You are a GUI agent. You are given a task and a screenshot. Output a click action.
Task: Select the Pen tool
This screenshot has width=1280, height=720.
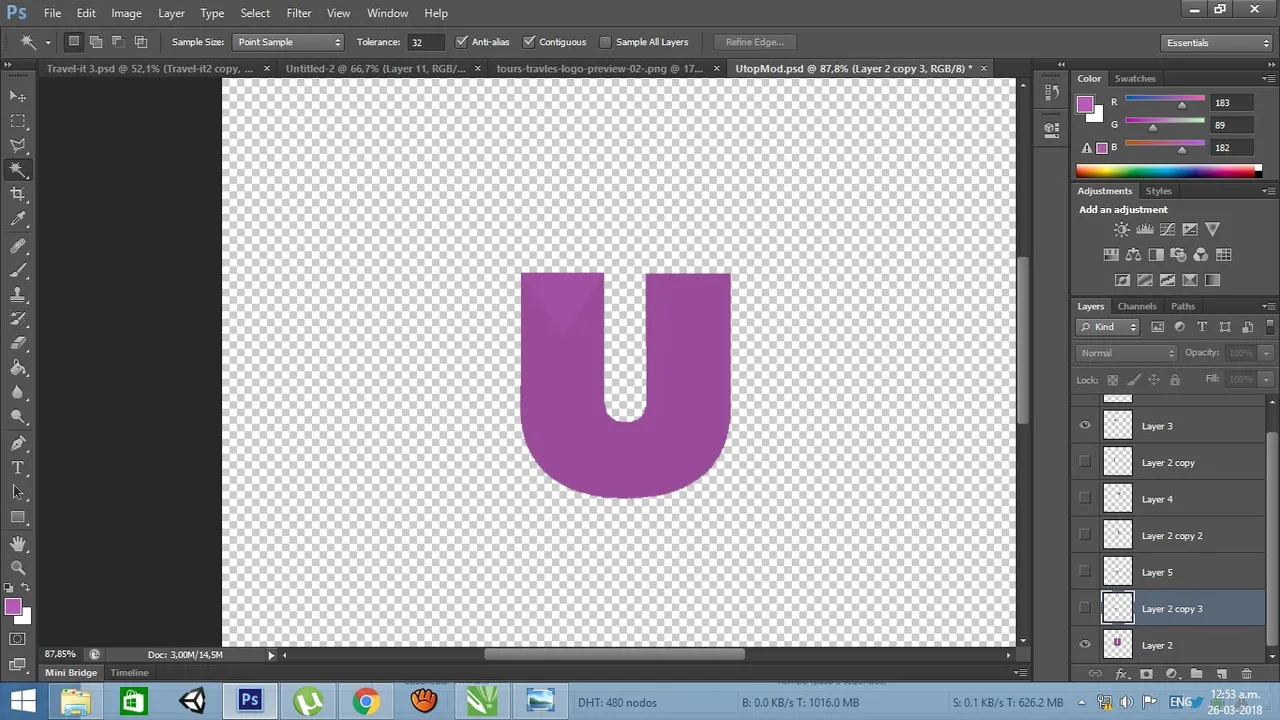18,444
